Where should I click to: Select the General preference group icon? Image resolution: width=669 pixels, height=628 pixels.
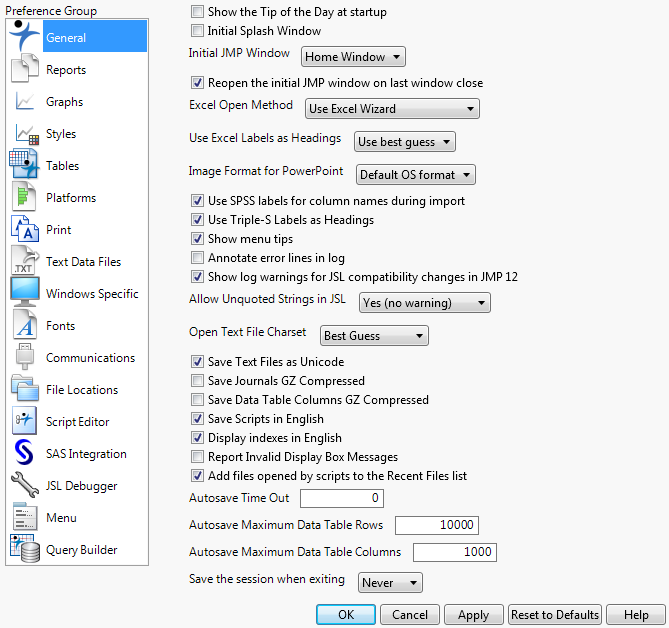[24, 36]
